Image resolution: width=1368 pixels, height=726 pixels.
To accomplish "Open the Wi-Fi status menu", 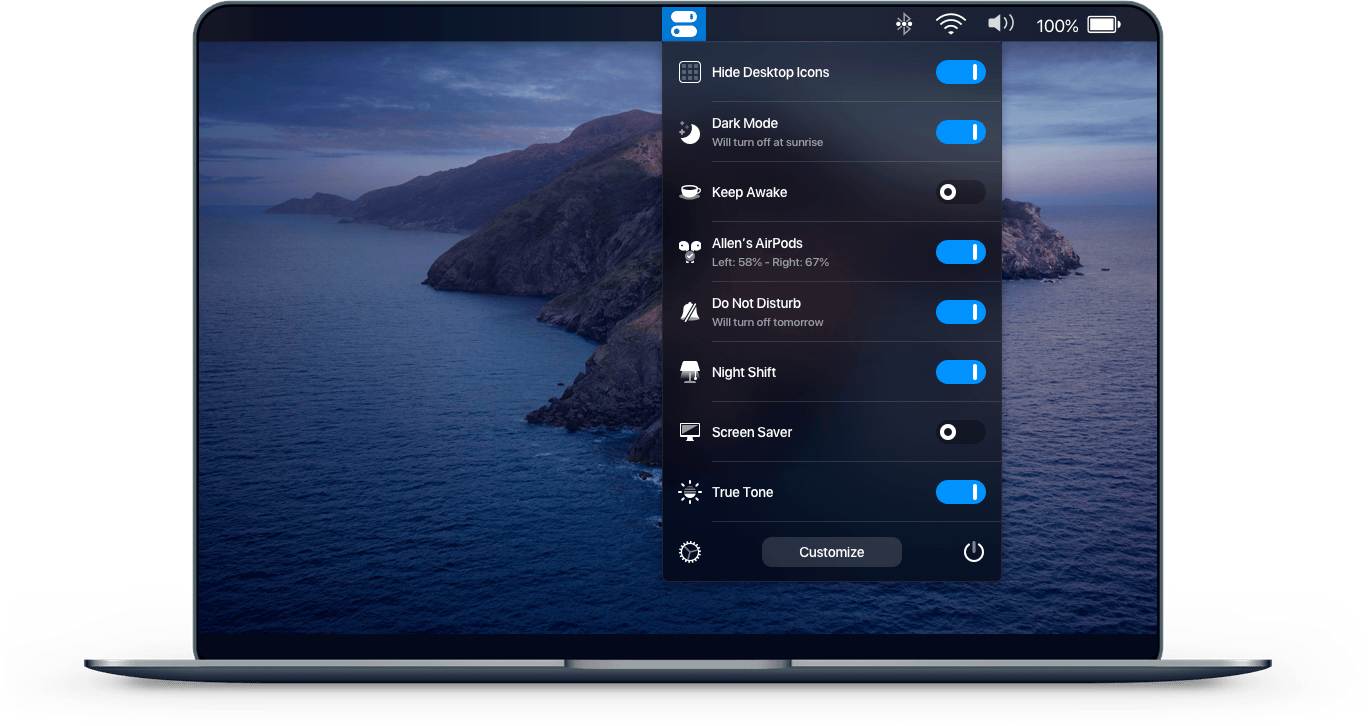I will click(x=950, y=25).
